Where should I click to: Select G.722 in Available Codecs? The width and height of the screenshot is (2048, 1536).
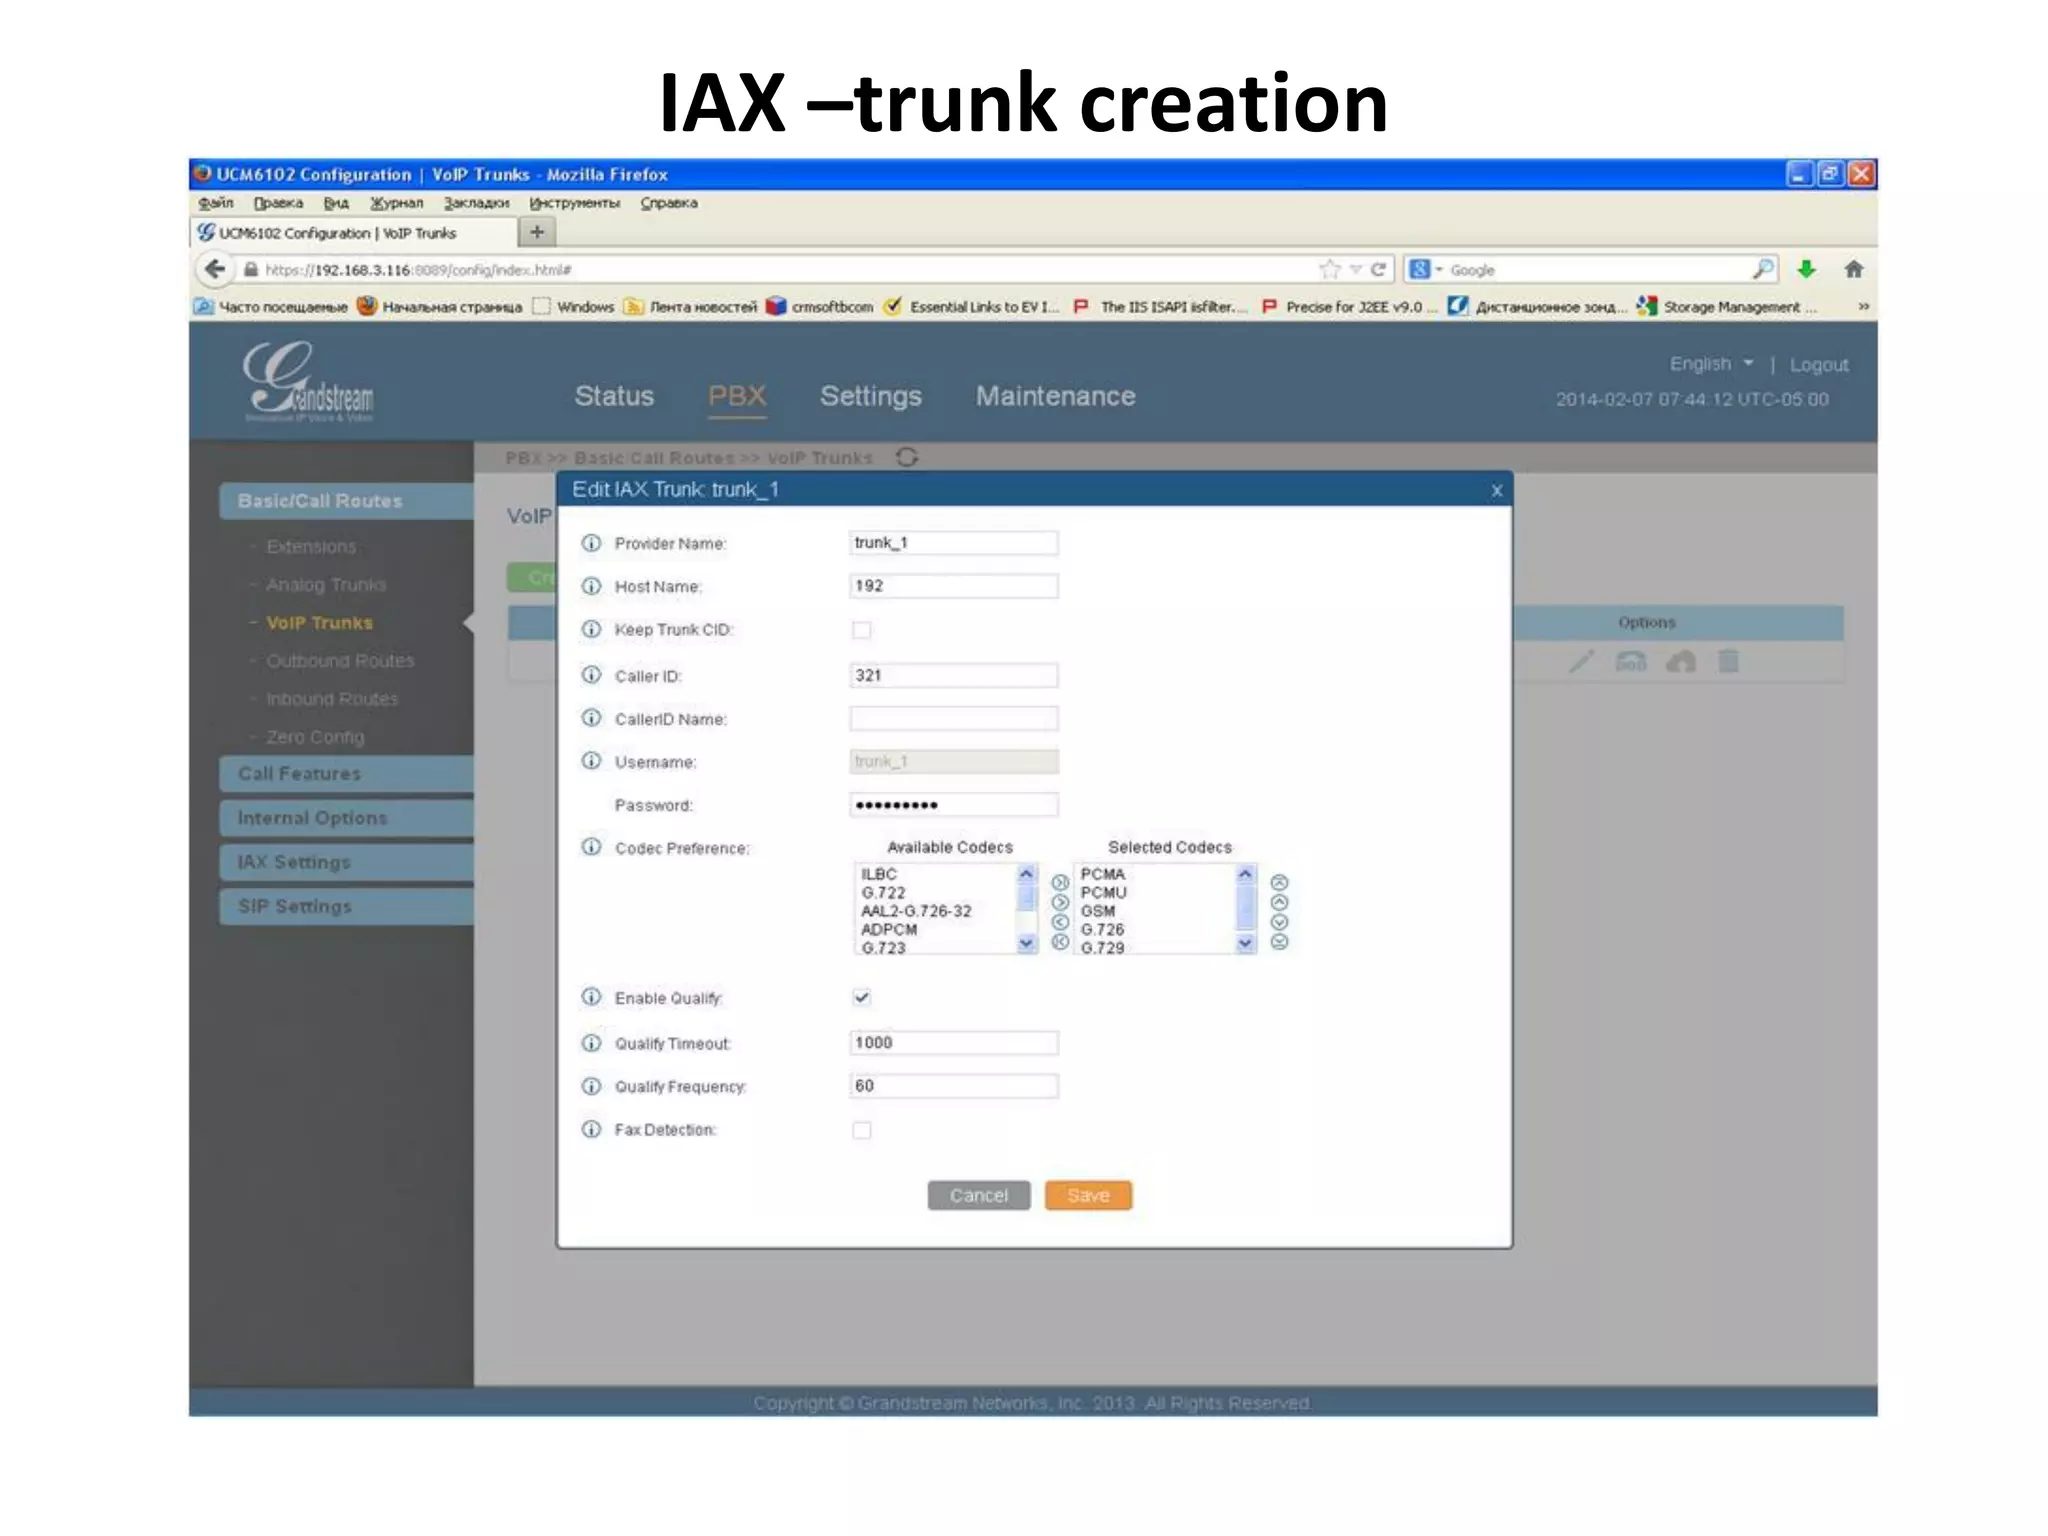coord(883,893)
